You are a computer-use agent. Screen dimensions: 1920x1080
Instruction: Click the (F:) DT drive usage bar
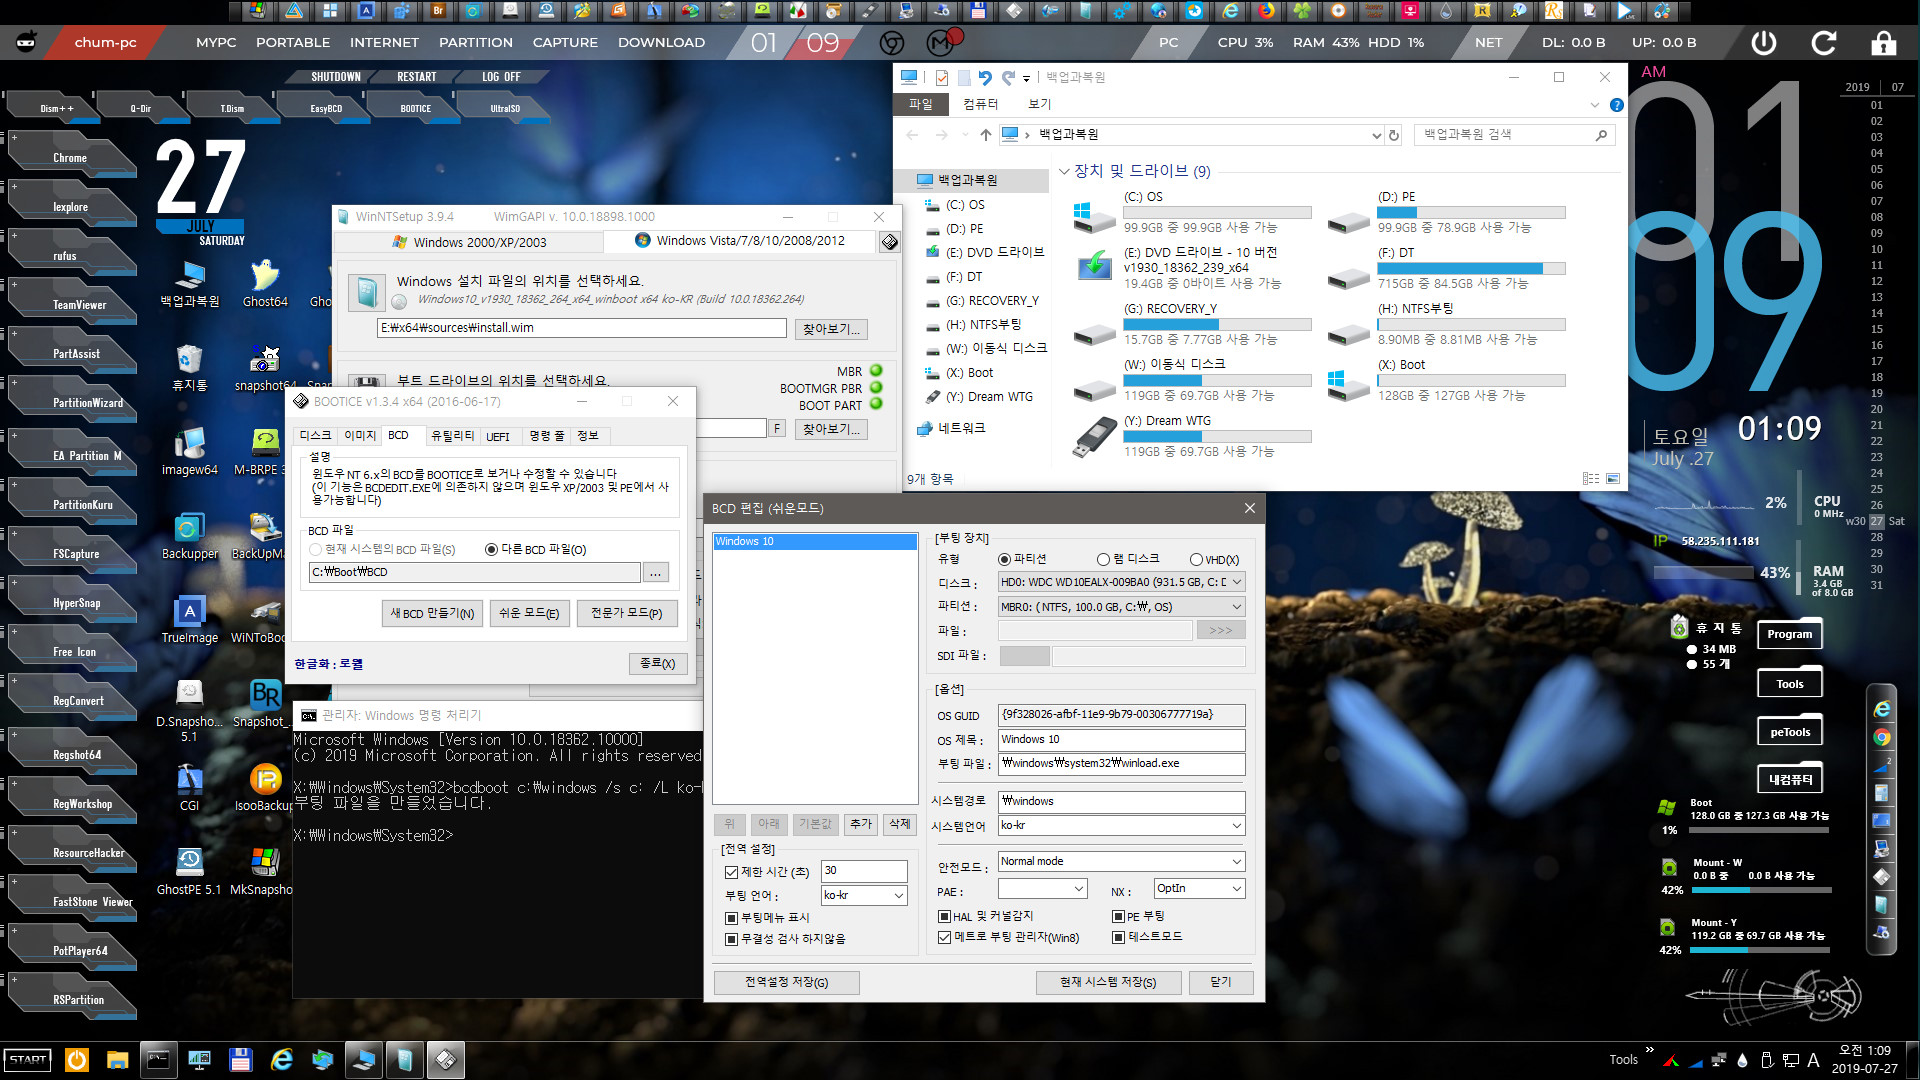(1471, 269)
